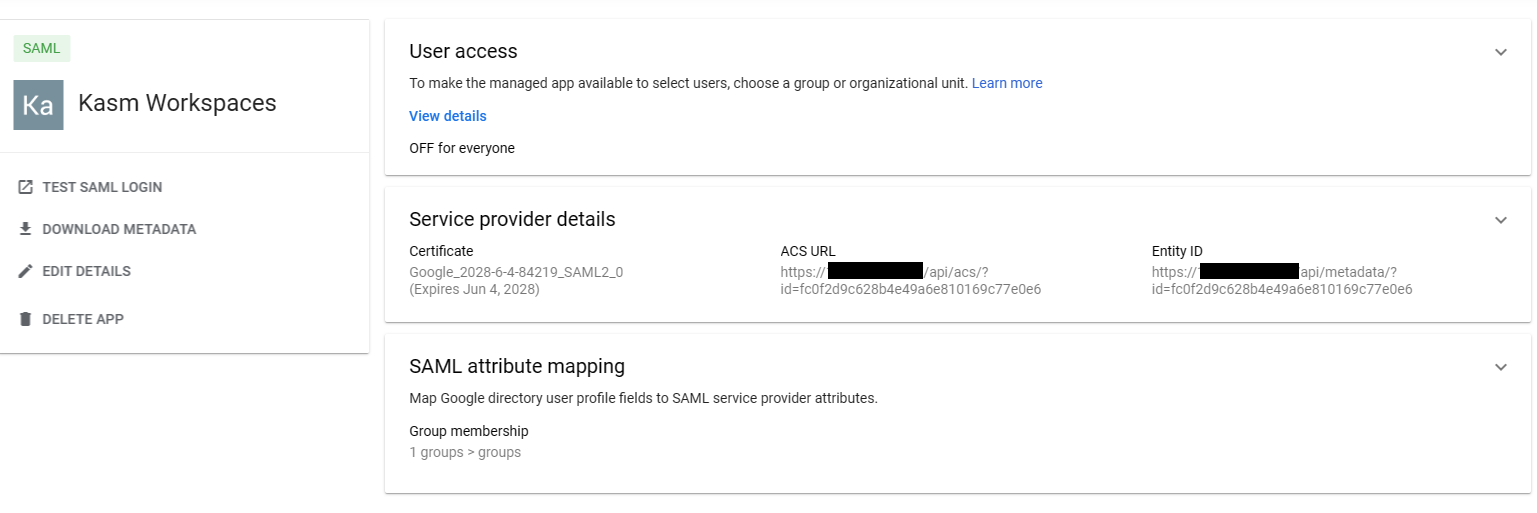Click the download arrow icon for metadata
The width and height of the screenshot is (1537, 513).
pos(26,229)
